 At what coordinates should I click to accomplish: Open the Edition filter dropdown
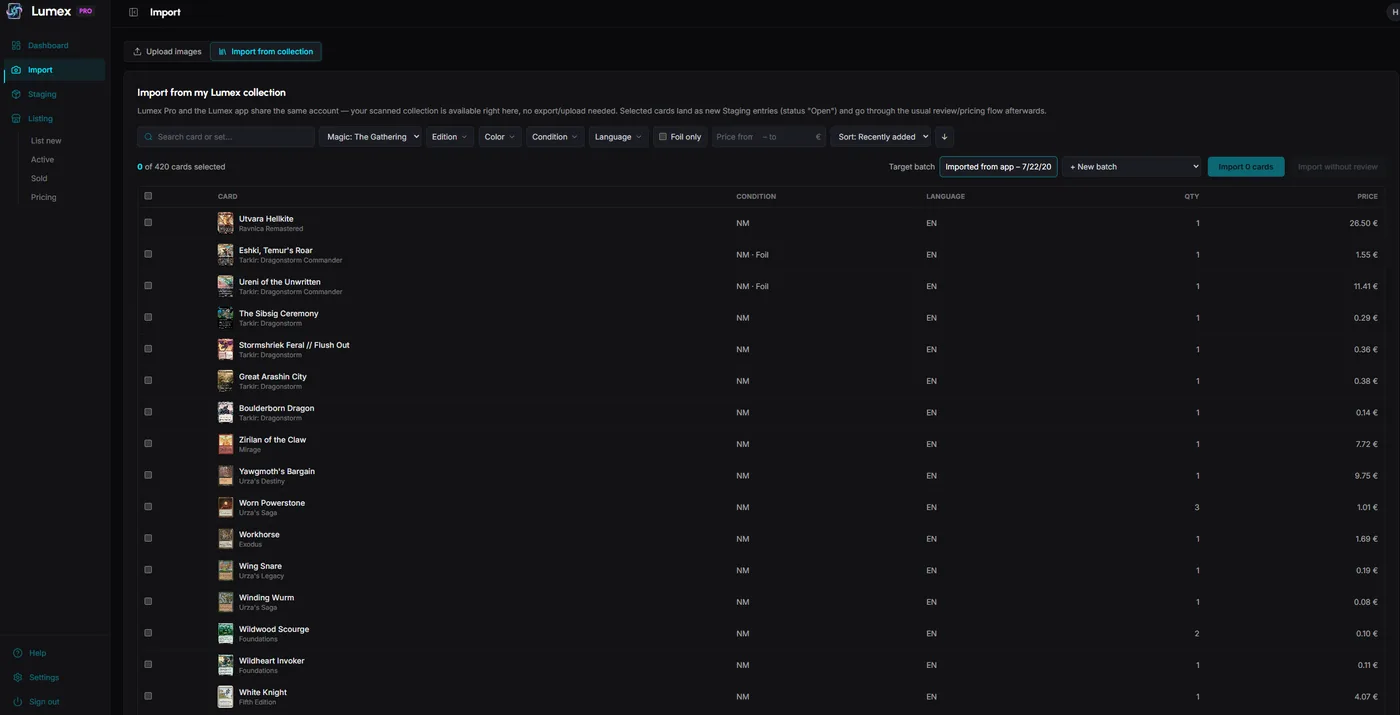[450, 137]
